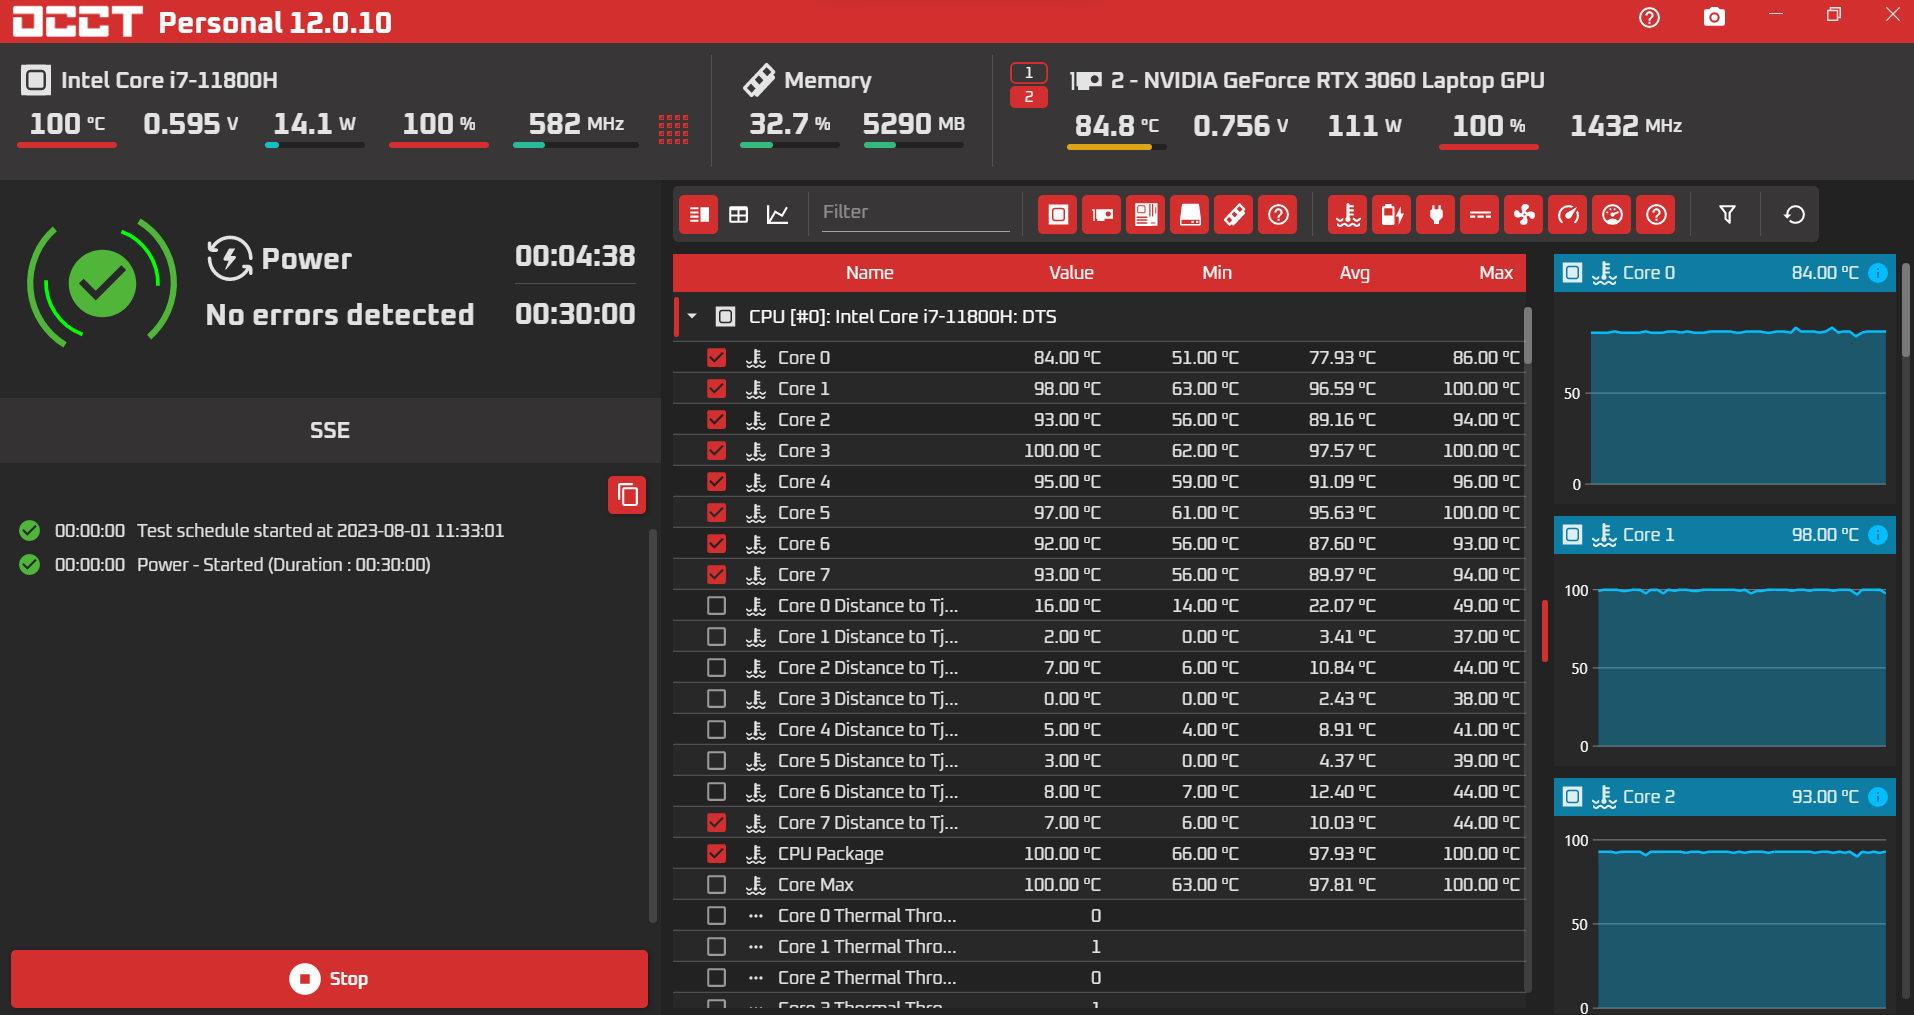
Task: Open the info icon on the Core 1 graph
Action: click(1878, 535)
